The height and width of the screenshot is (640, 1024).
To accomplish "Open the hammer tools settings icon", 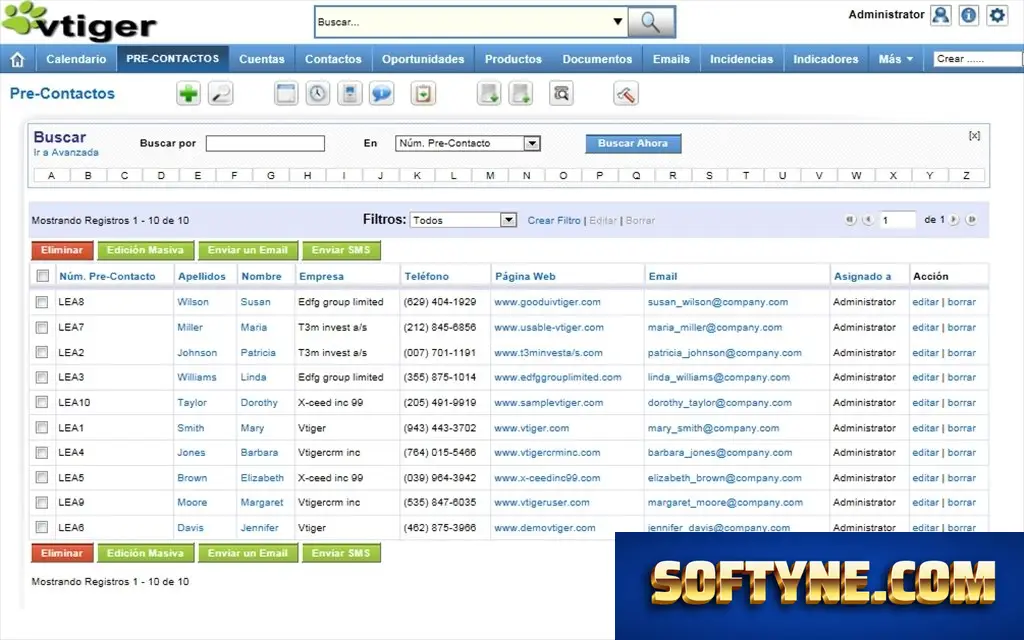I will click(626, 93).
